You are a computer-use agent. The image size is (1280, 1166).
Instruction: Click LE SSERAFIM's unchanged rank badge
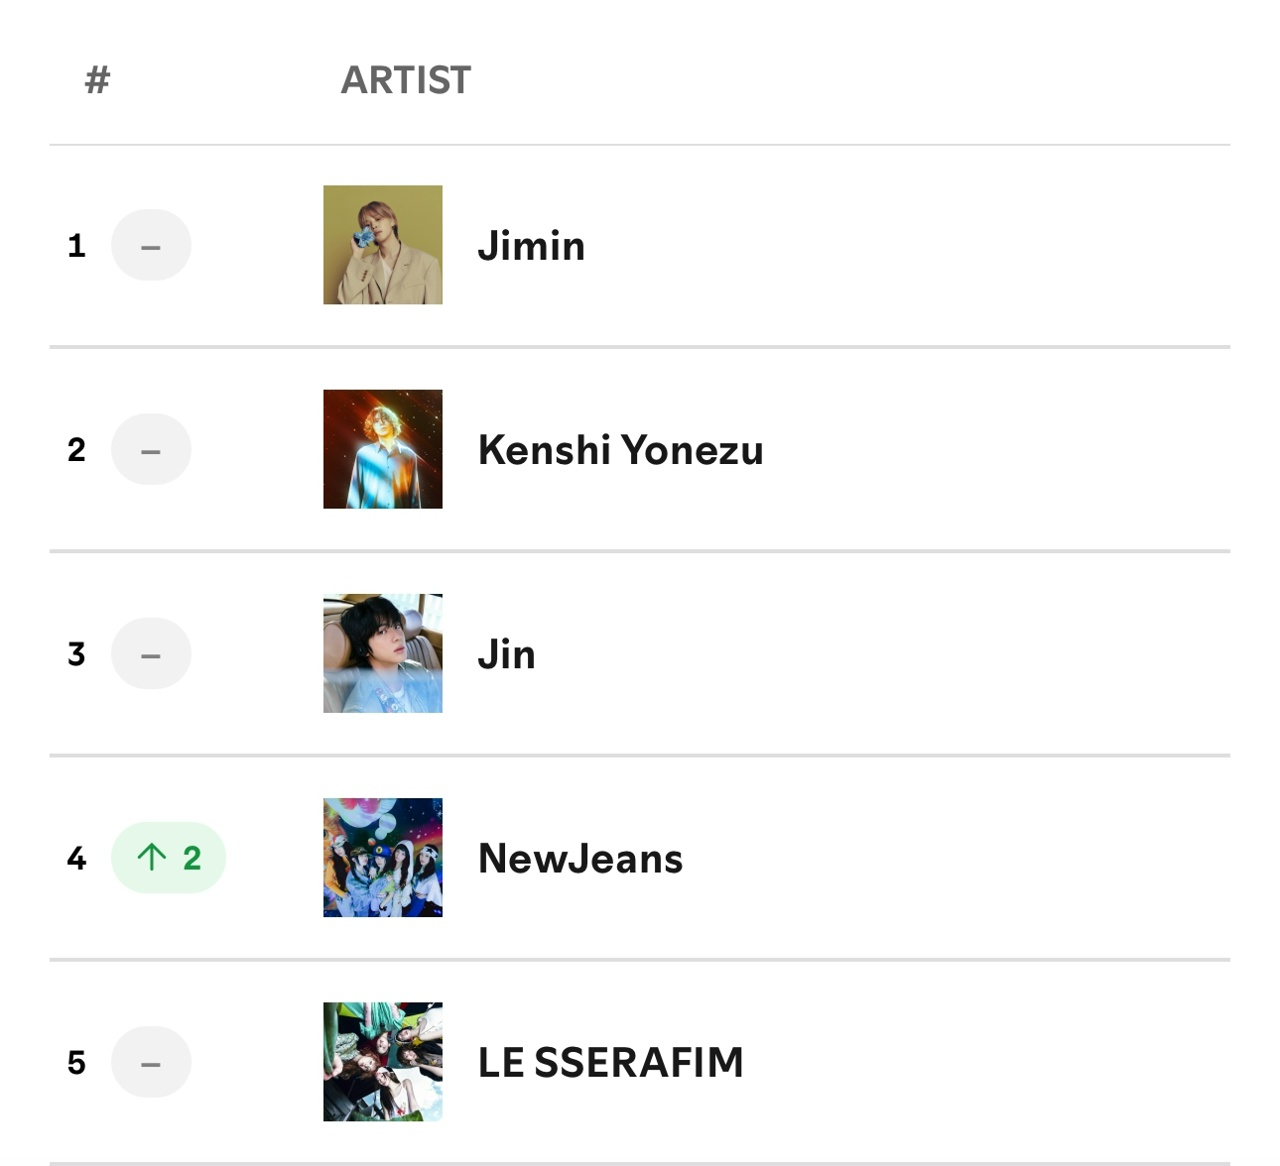(x=151, y=1061)
